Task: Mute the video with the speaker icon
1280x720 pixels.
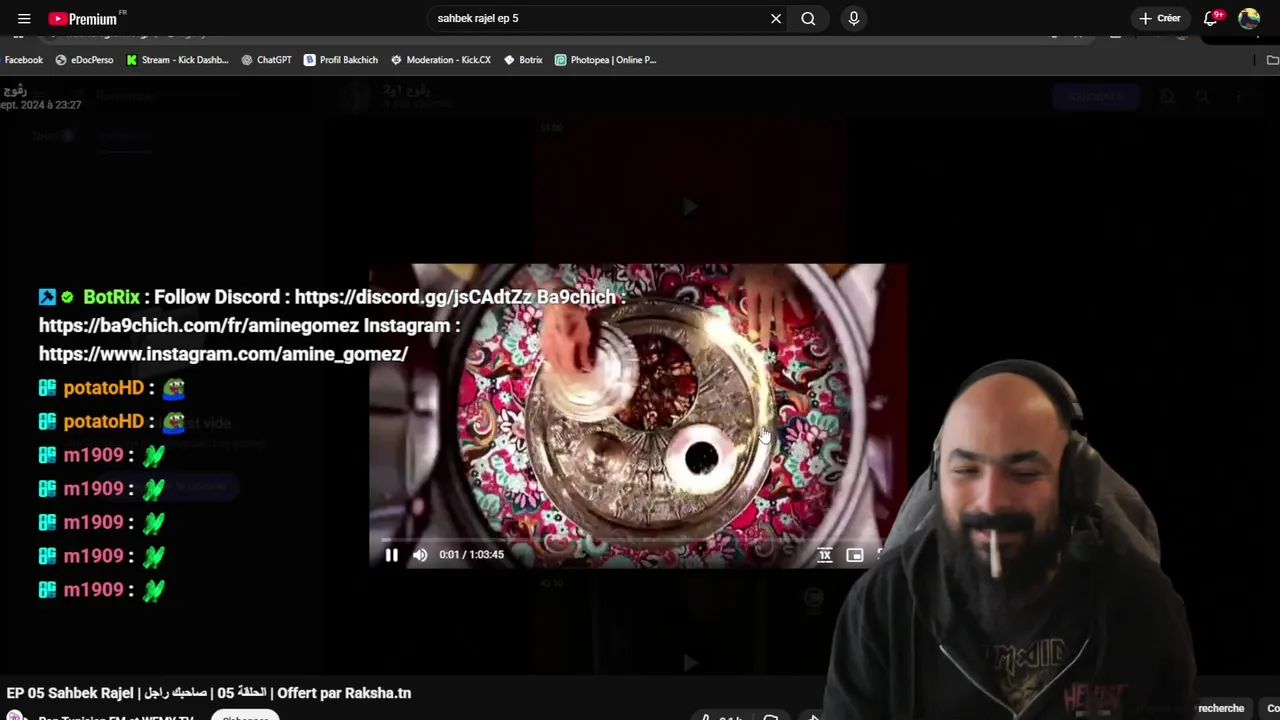Action: 420,555
